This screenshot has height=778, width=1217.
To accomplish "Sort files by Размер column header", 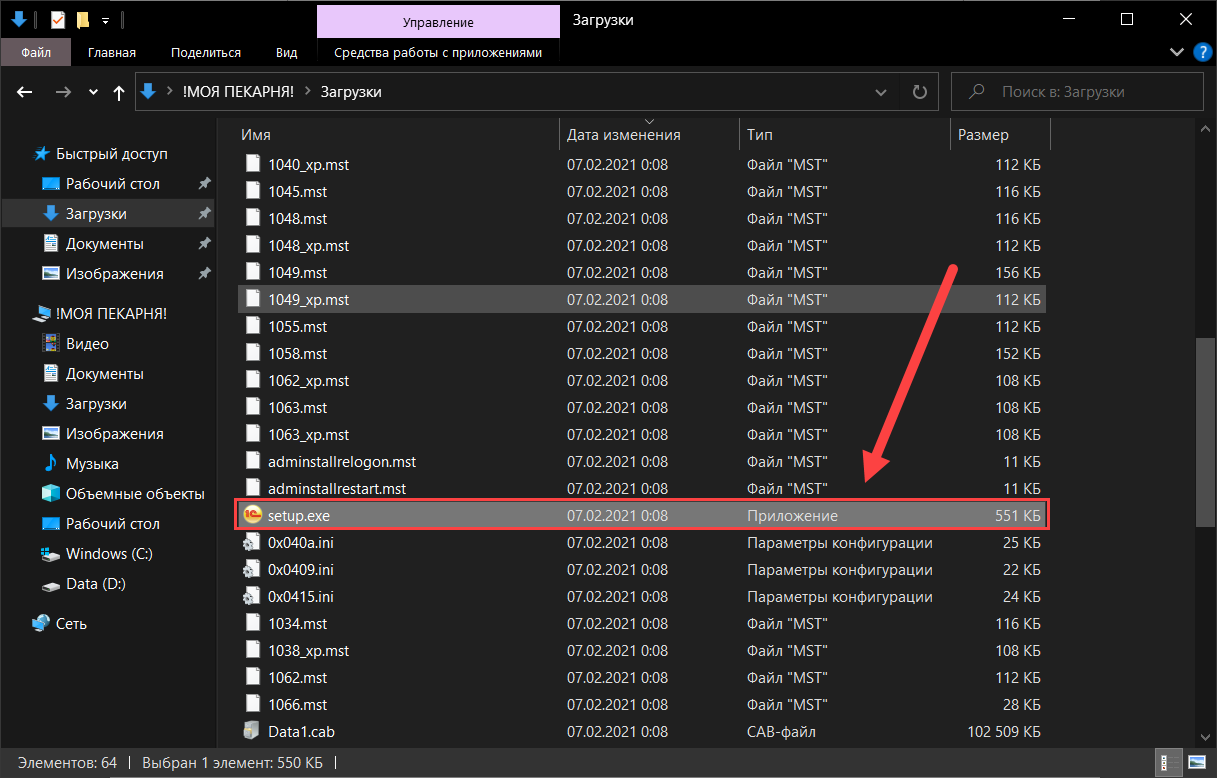I will (x=983, y=134).
